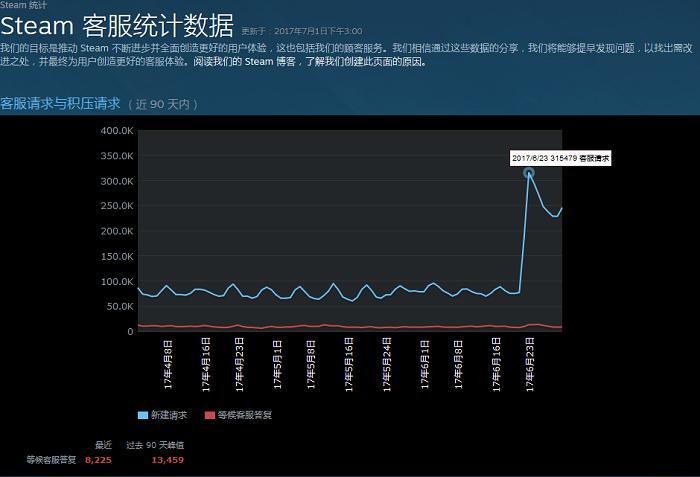Click the 更新于 2017年7月1日 timestamp
The width and height of the screenshot is (700, 477).
[x=302, y=31]
